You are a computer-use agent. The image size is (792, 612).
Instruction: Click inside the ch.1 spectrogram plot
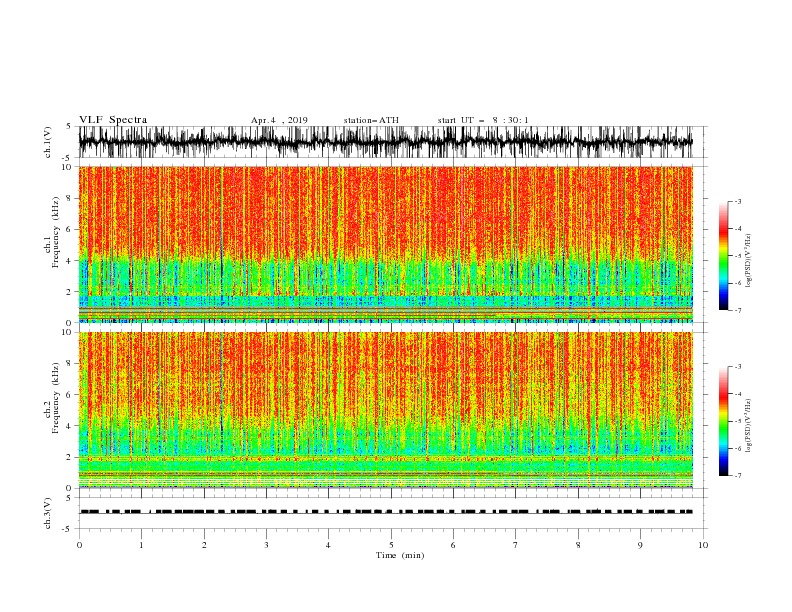(386, 244)
